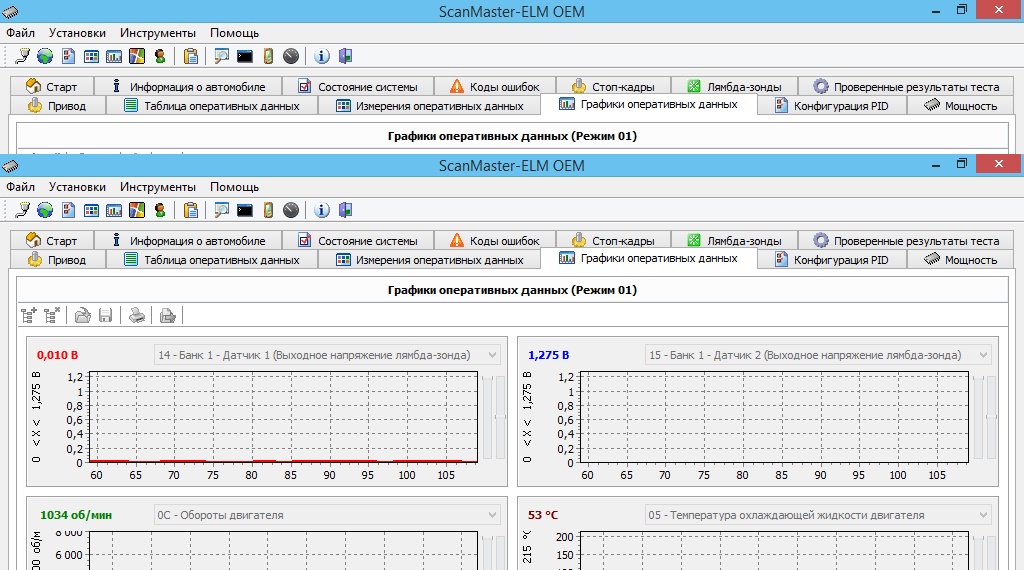Open the Инструменты menu in the front window
Viewport: 1024px width, 570px height.
pyautogui.click(x=158, y=187)
